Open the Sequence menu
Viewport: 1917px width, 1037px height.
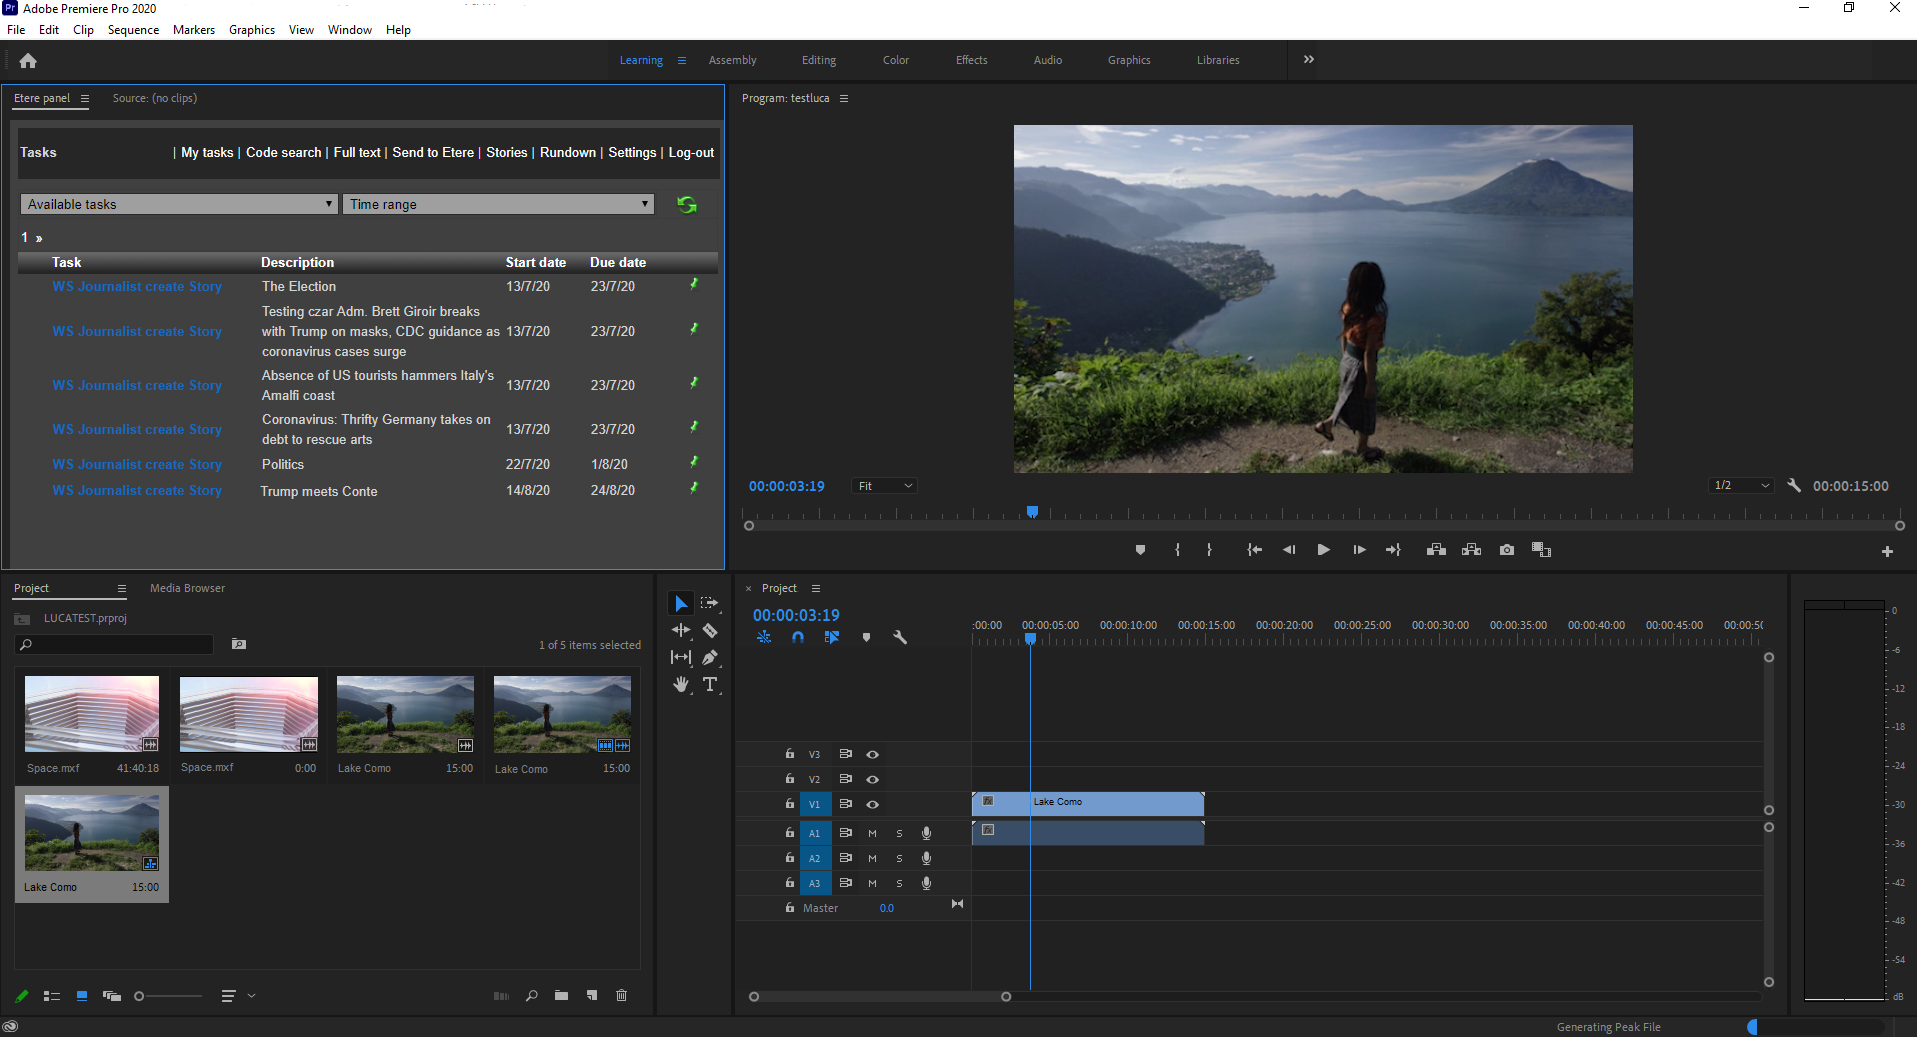(133, 30)
